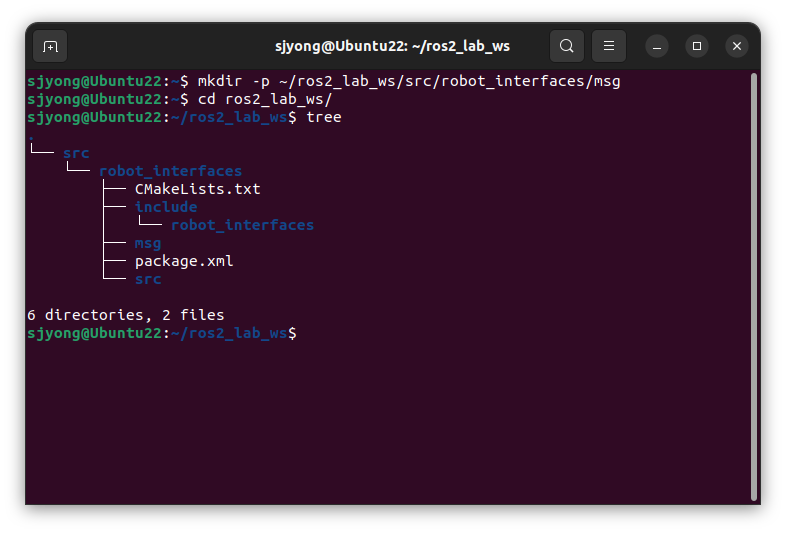Select the robot_interfaces directory under src
This screenshot has height=533, width=786.
pos(170,171)
